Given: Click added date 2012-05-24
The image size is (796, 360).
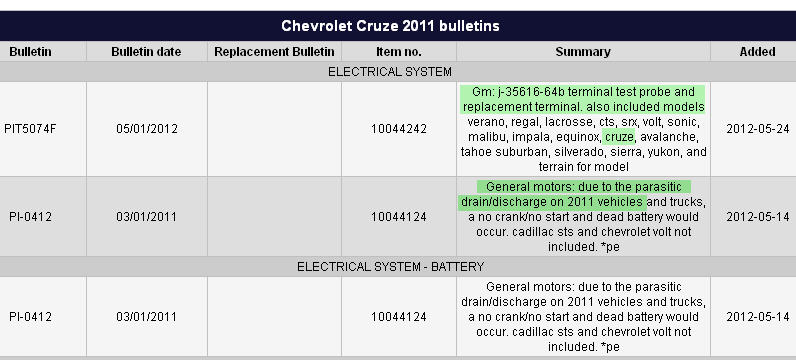Looking at the screenshot, I should coord(757,129).
